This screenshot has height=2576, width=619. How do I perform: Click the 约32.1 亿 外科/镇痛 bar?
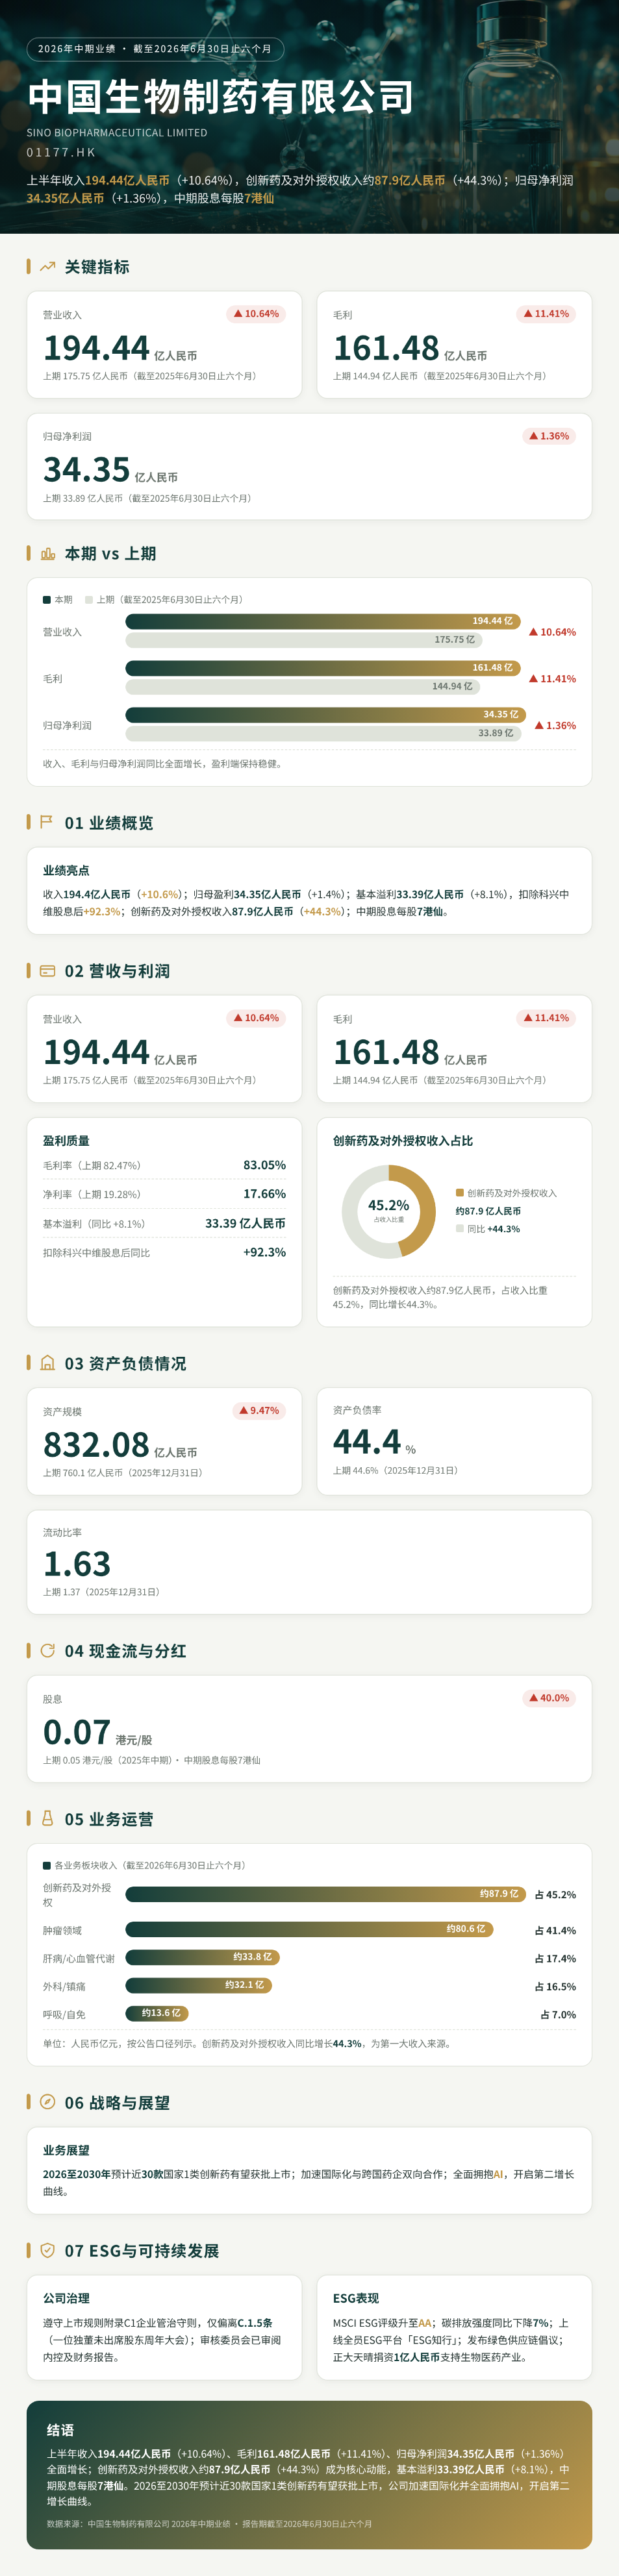tap(198, 1985)
